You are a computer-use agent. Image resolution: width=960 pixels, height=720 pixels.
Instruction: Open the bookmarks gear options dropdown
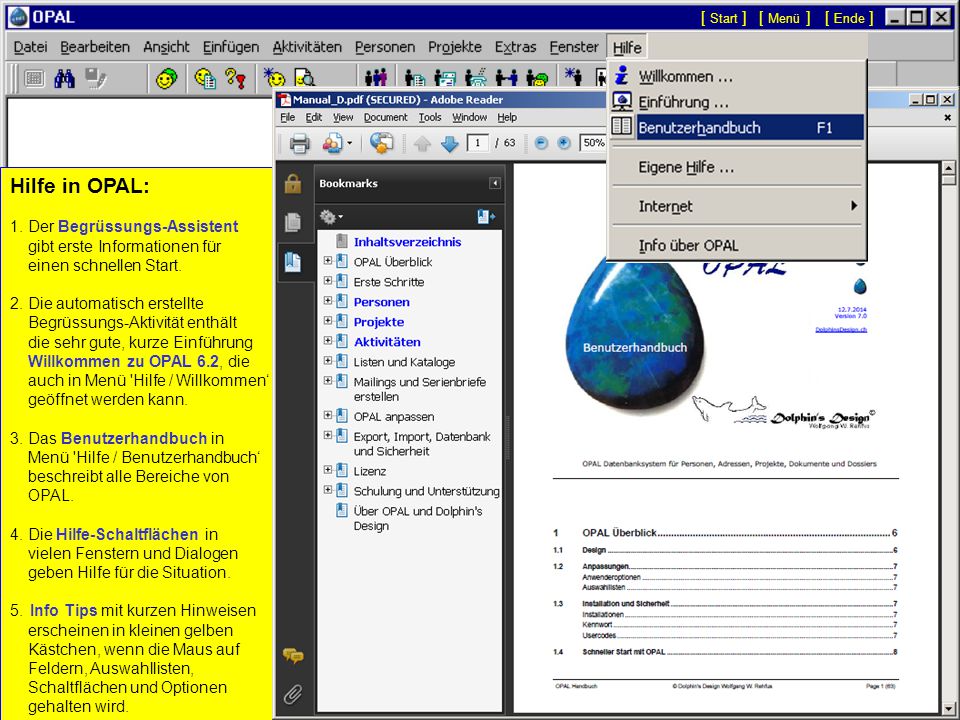331,217
